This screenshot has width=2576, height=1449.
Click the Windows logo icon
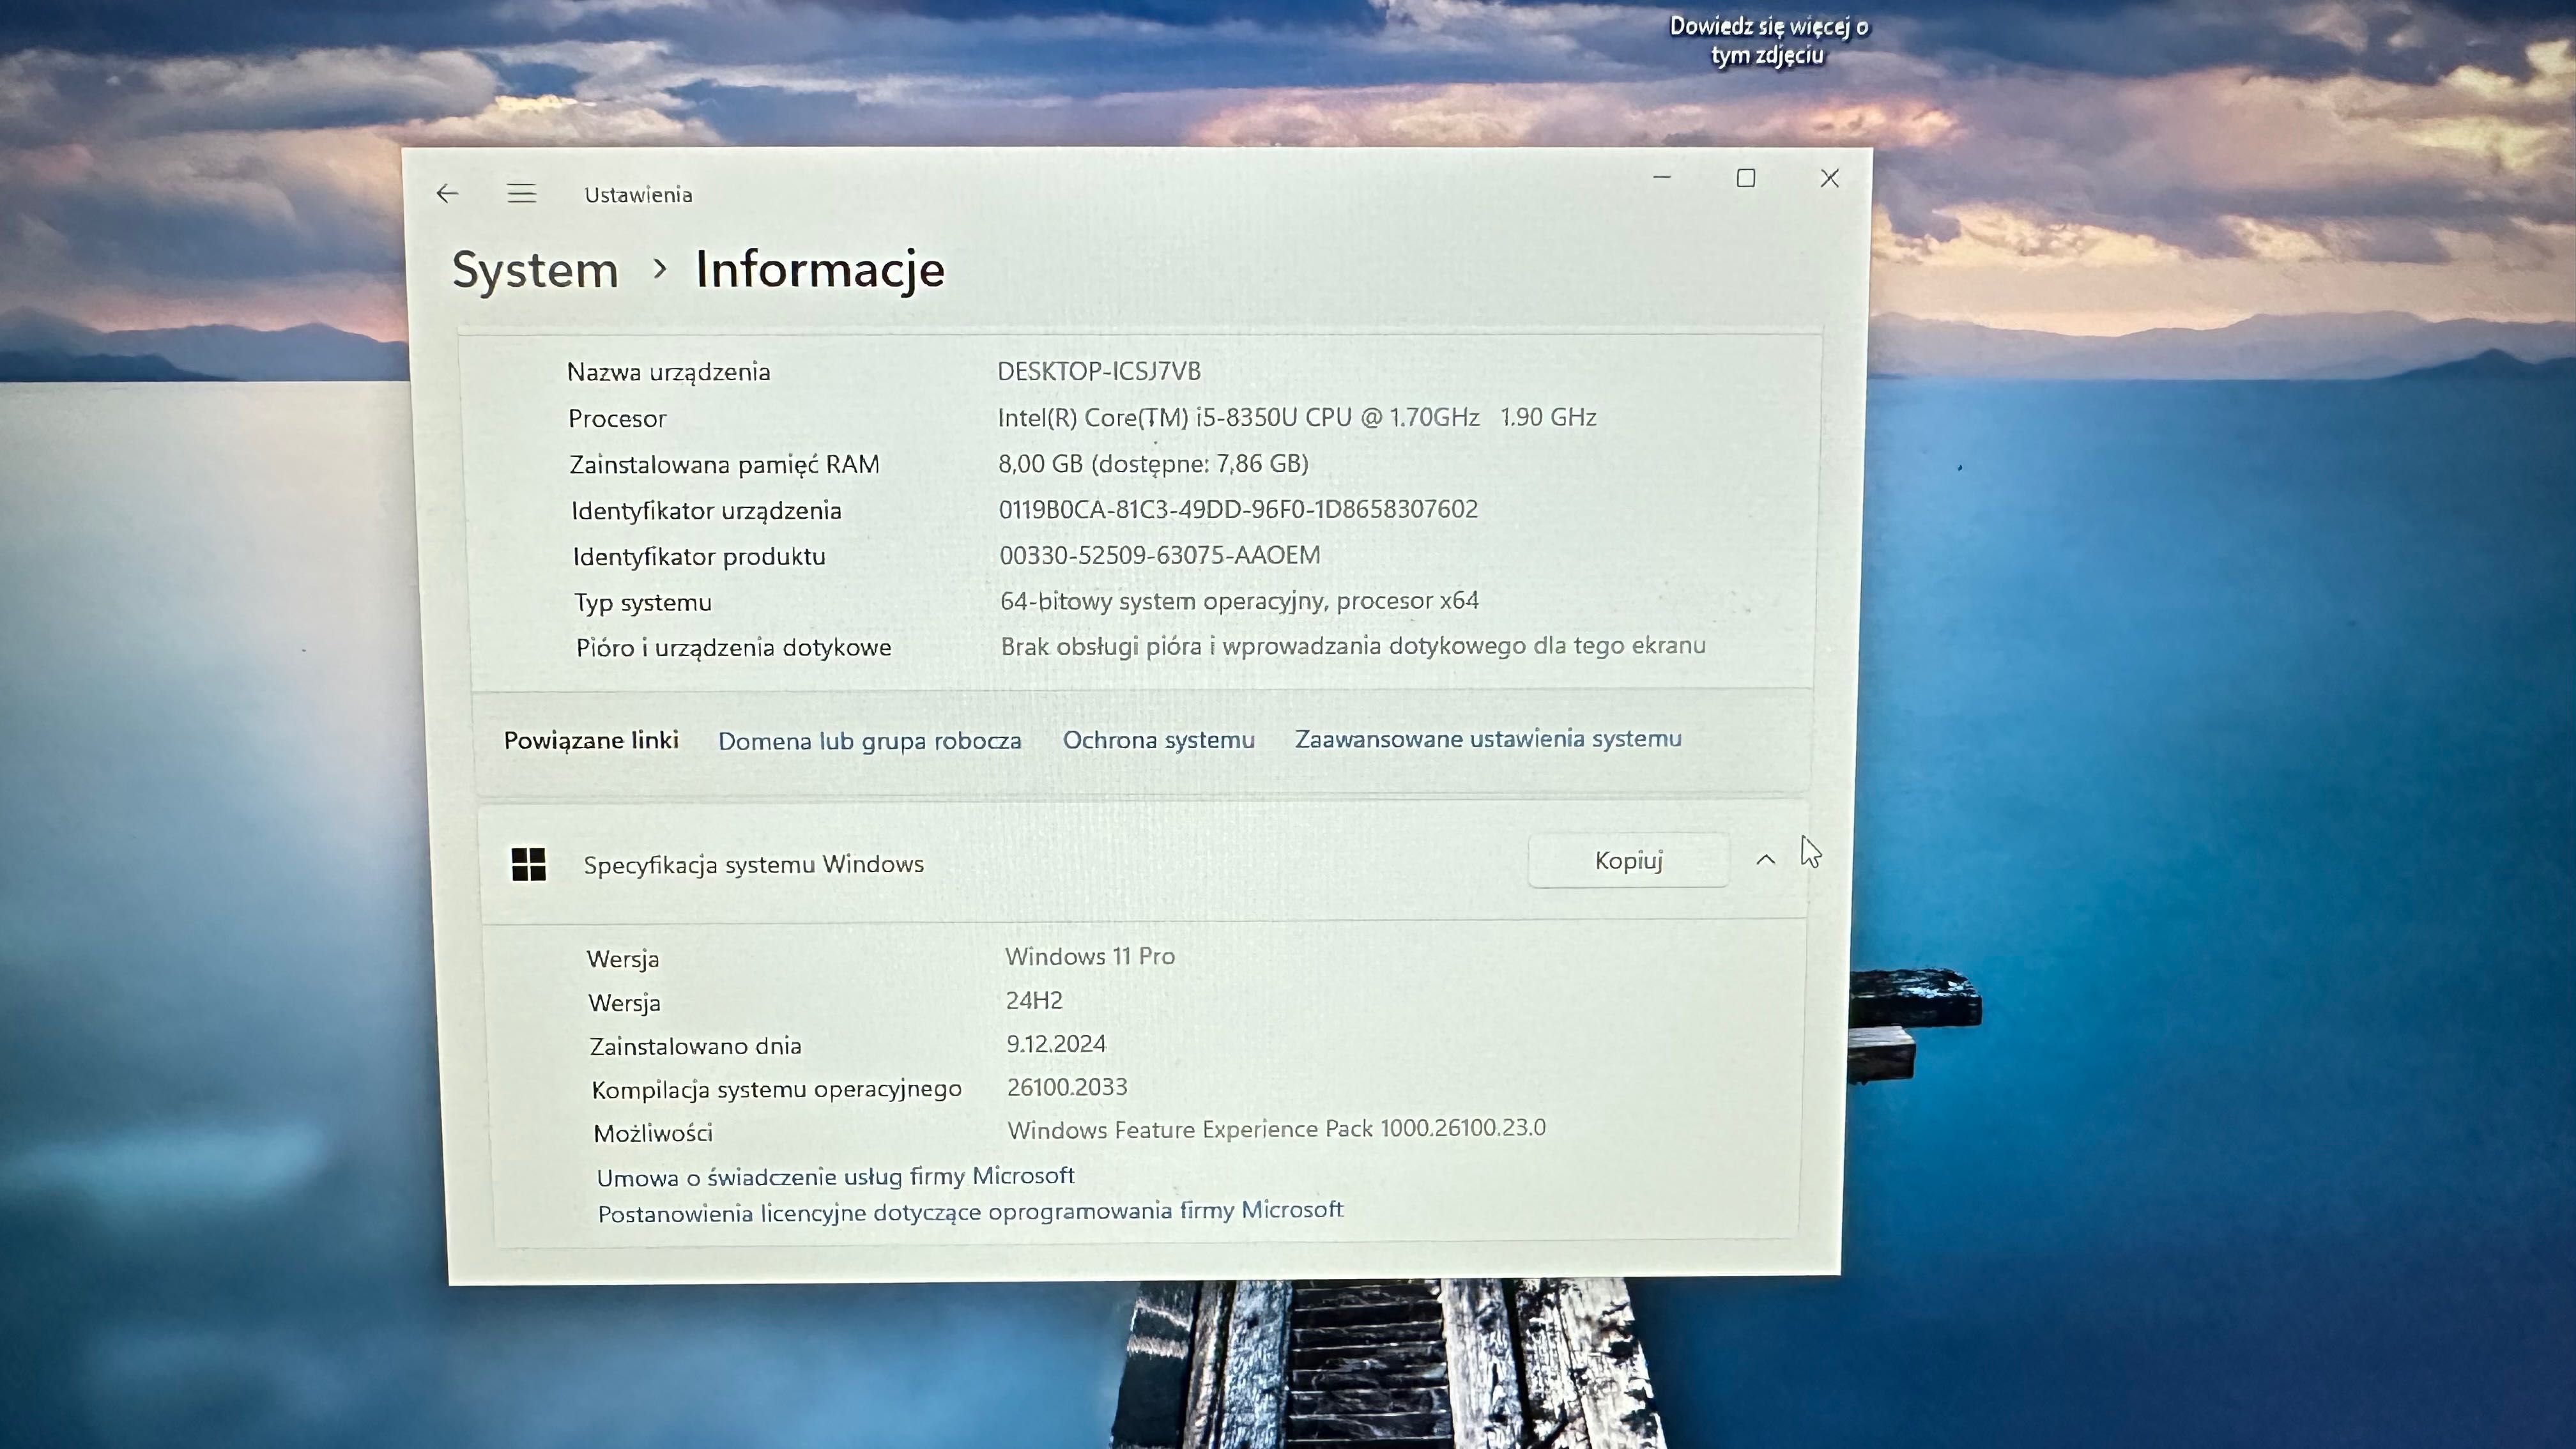(x=528, y=864)
